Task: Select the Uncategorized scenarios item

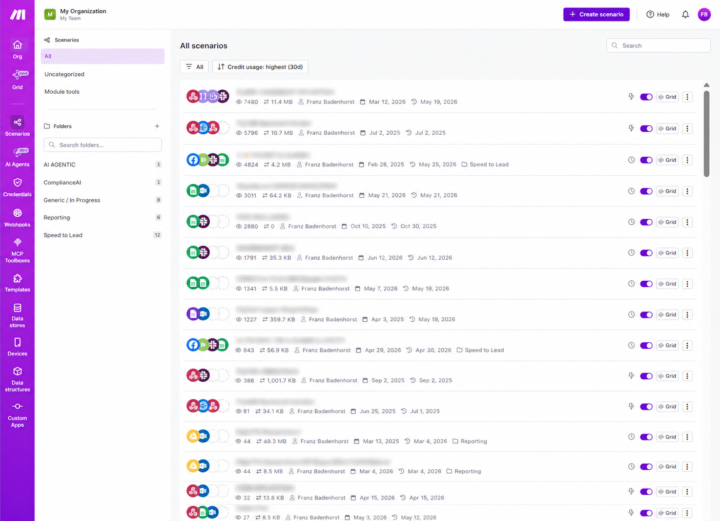Action: [x=64, y=74]
